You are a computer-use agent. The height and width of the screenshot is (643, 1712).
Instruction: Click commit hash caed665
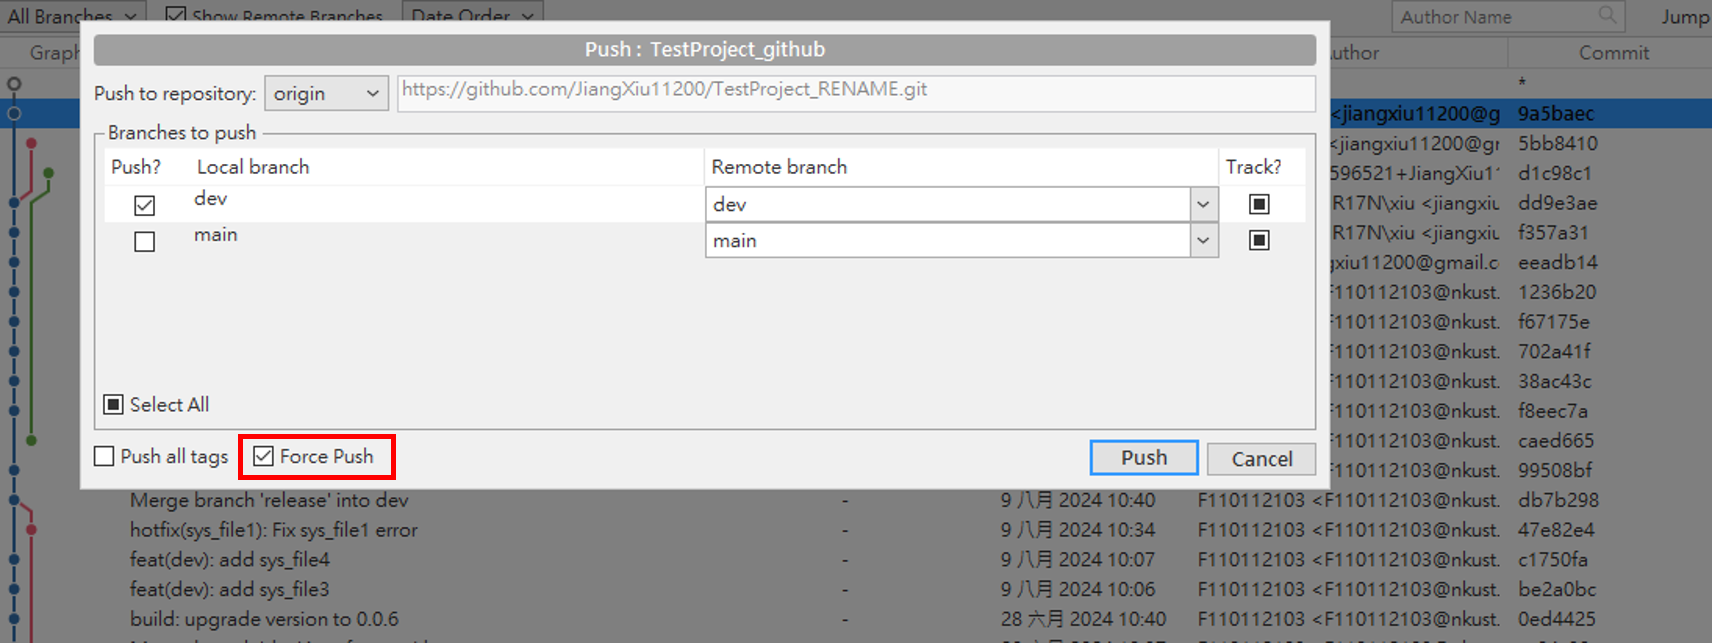click(1555, 441)
